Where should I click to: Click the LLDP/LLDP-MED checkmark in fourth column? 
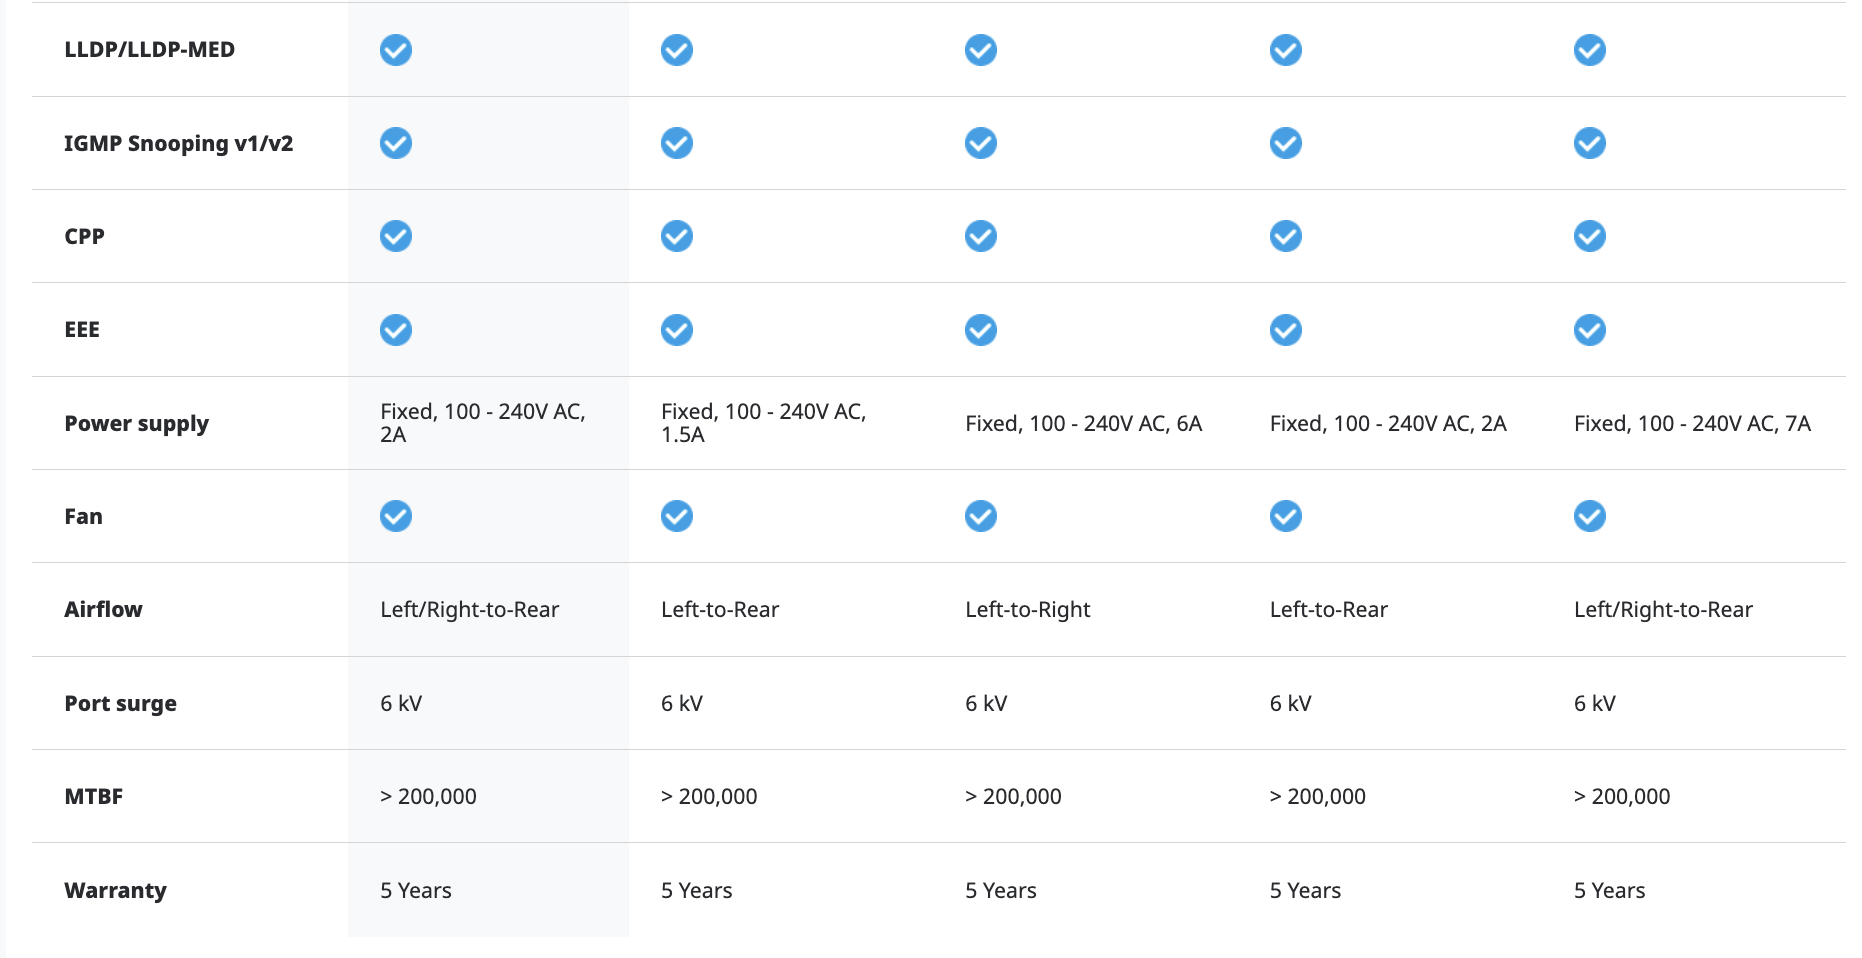[1285, 50]
